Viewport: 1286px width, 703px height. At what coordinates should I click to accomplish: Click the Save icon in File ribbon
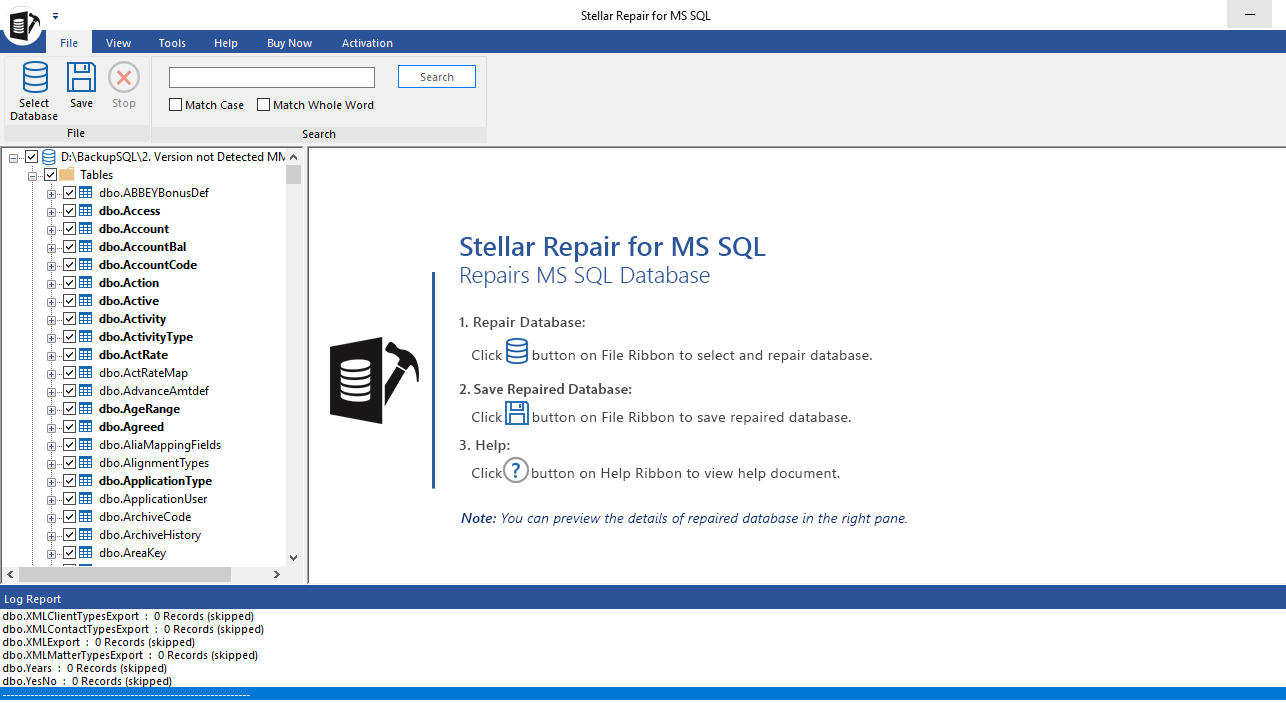click(81, 77)
